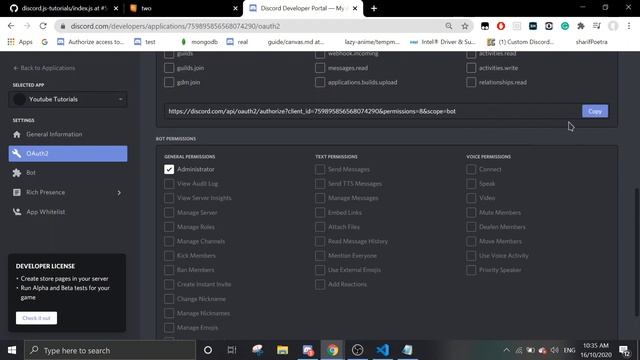Click the green Grammarly extension icon
Image resolution: width=640 pixels, height=360 pixels.
coord(564,26)
